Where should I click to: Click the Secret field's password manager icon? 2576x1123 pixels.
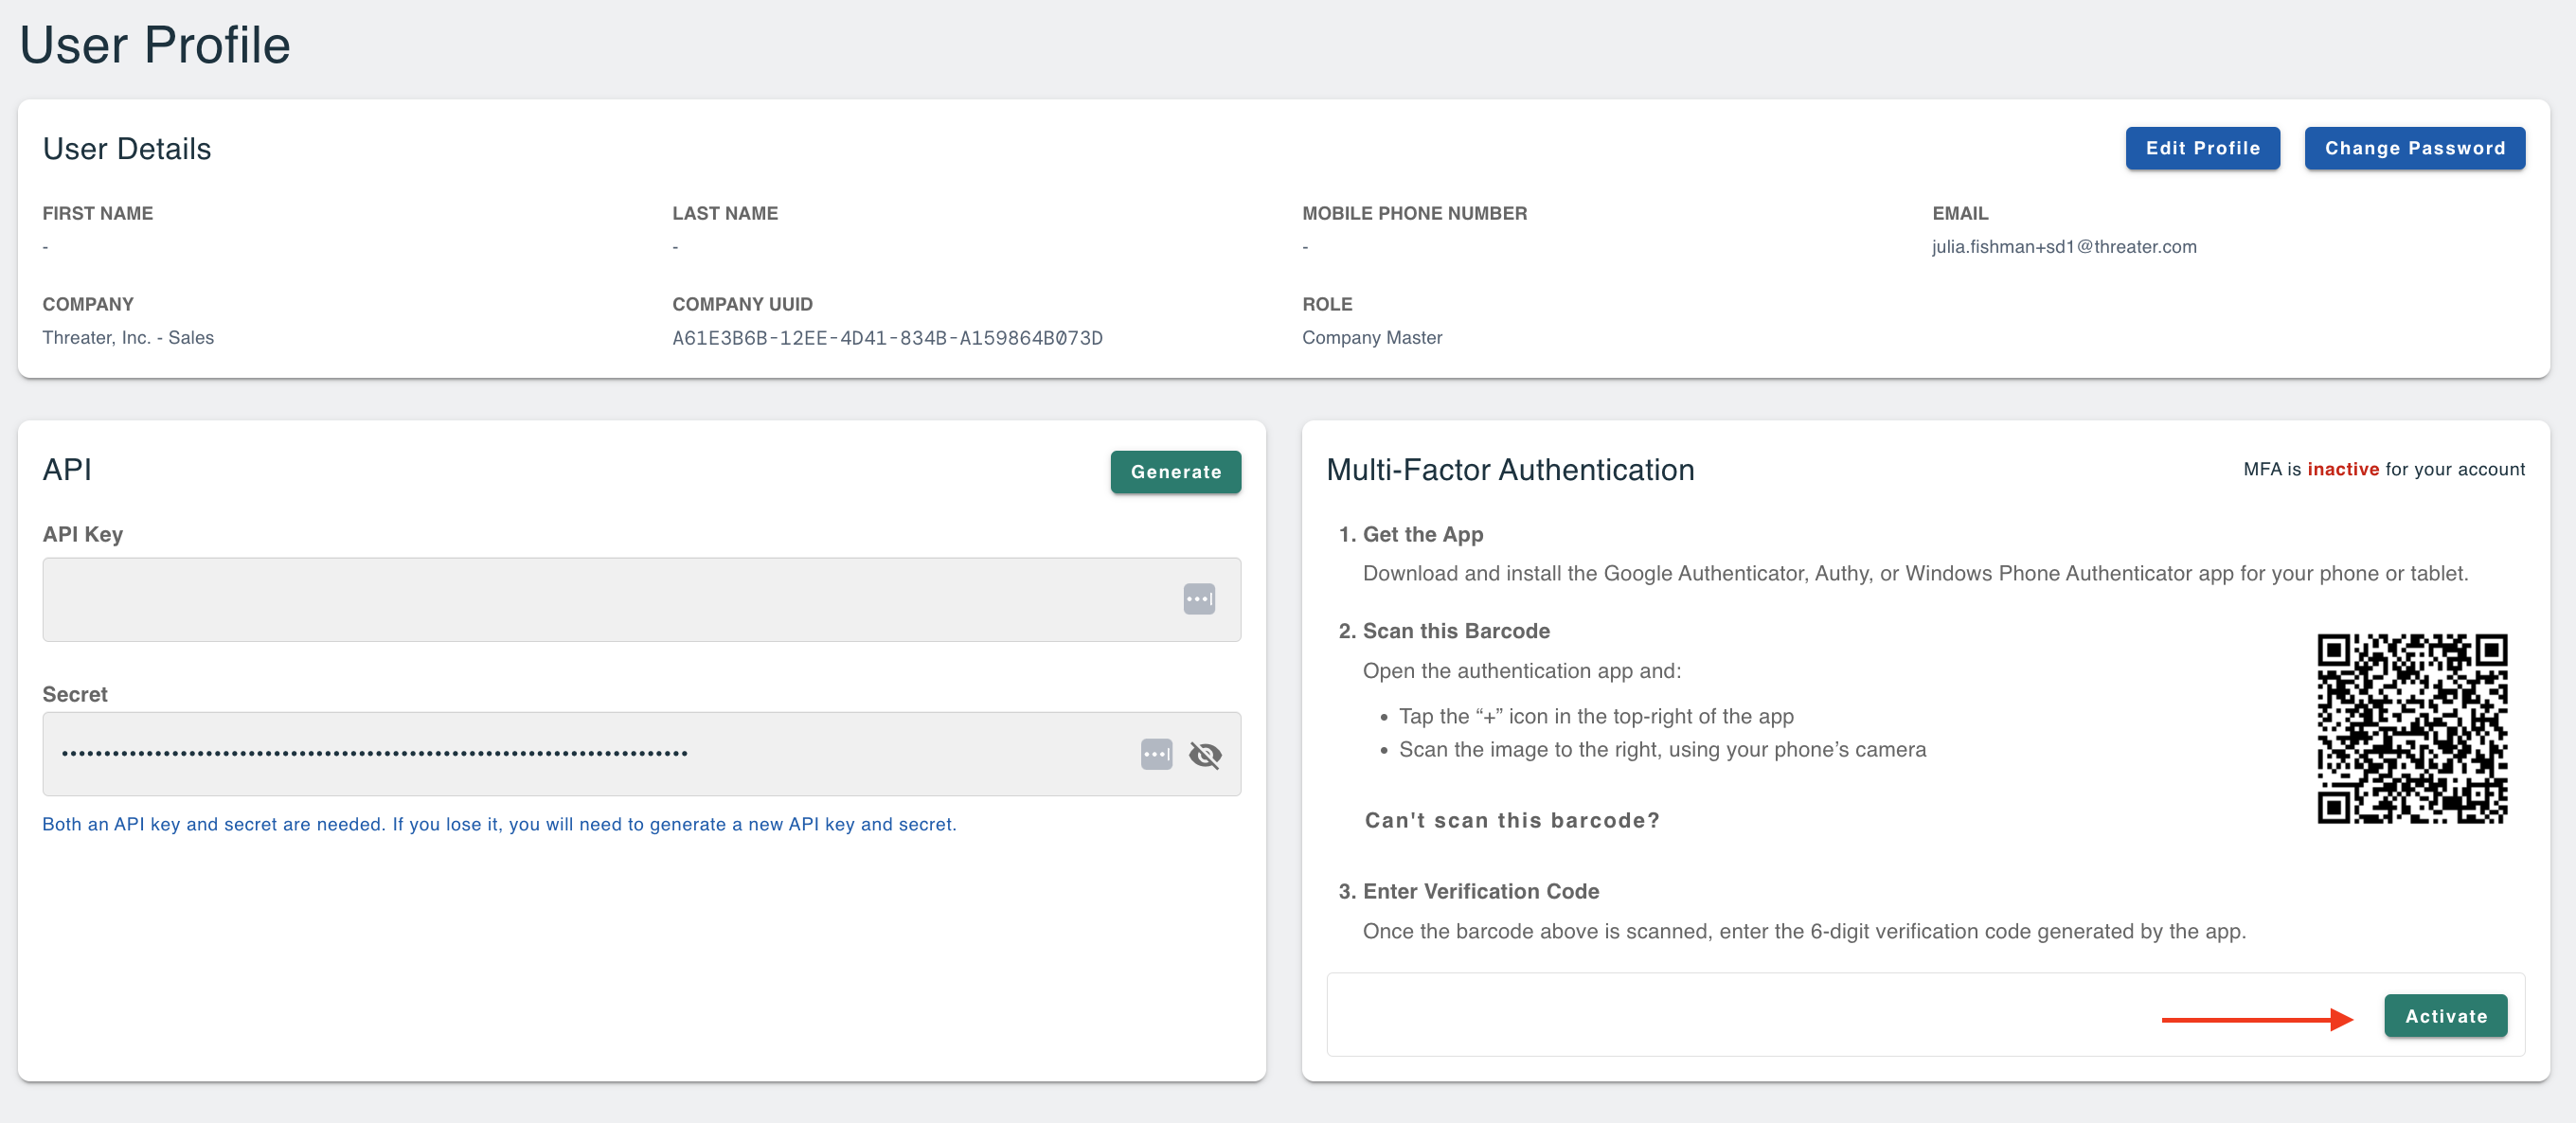(1156, 755)
